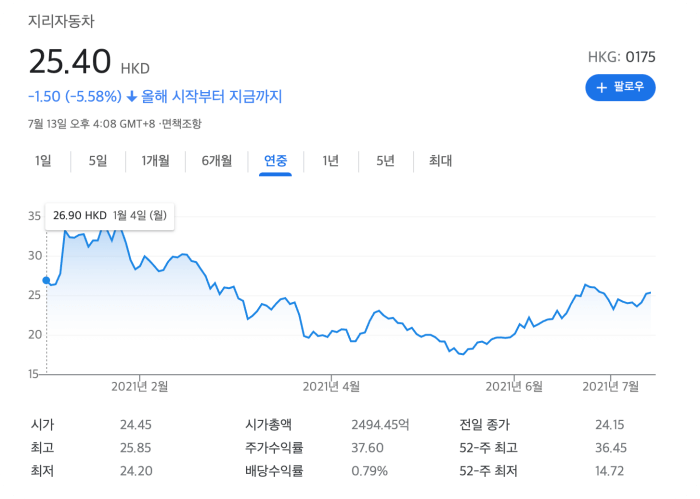Screen dimensions: 700x499
Task: Click the 팔로우 follow button
Action: click(620, 87)
